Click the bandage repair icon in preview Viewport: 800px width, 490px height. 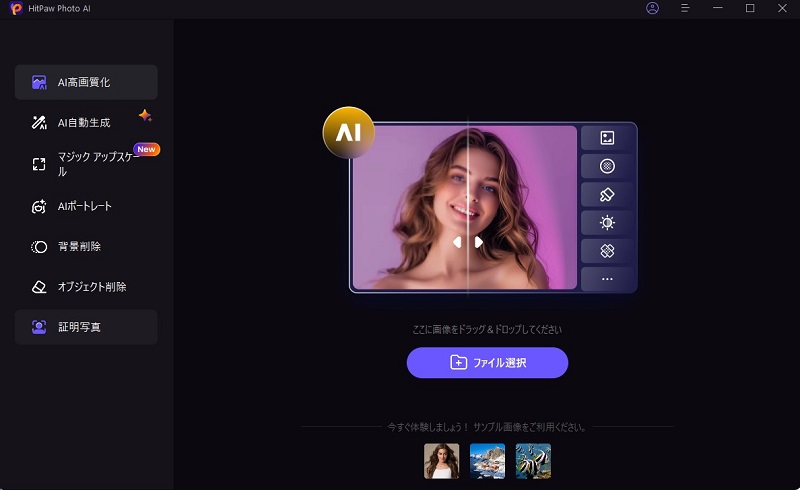(607, 250)
